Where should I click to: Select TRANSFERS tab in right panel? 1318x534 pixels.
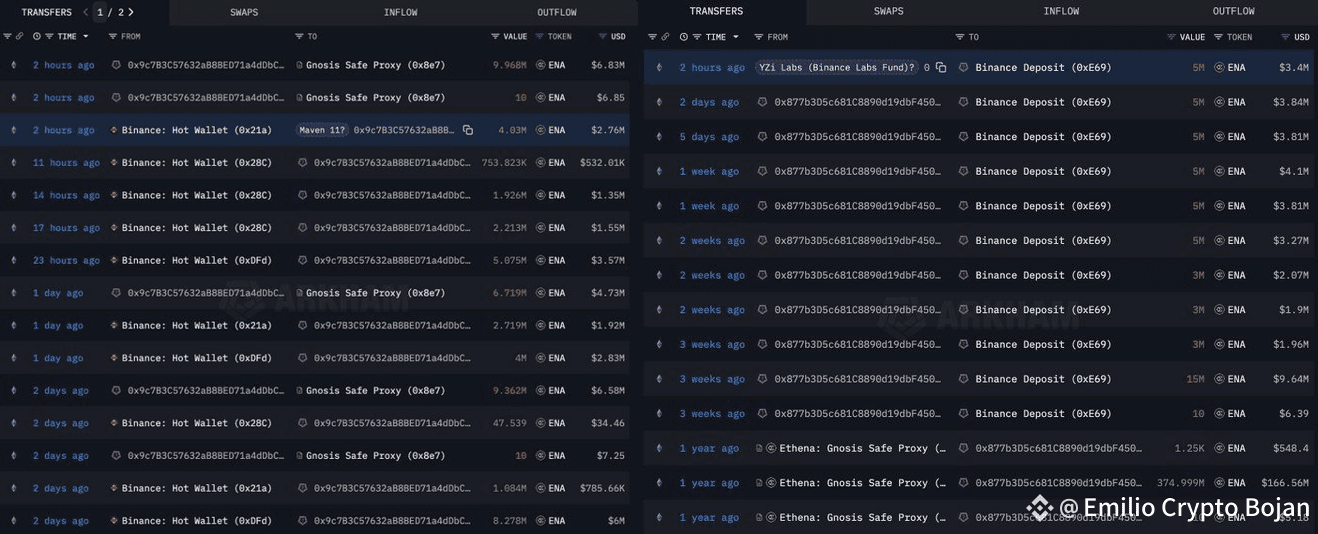(x=716, y=11)
